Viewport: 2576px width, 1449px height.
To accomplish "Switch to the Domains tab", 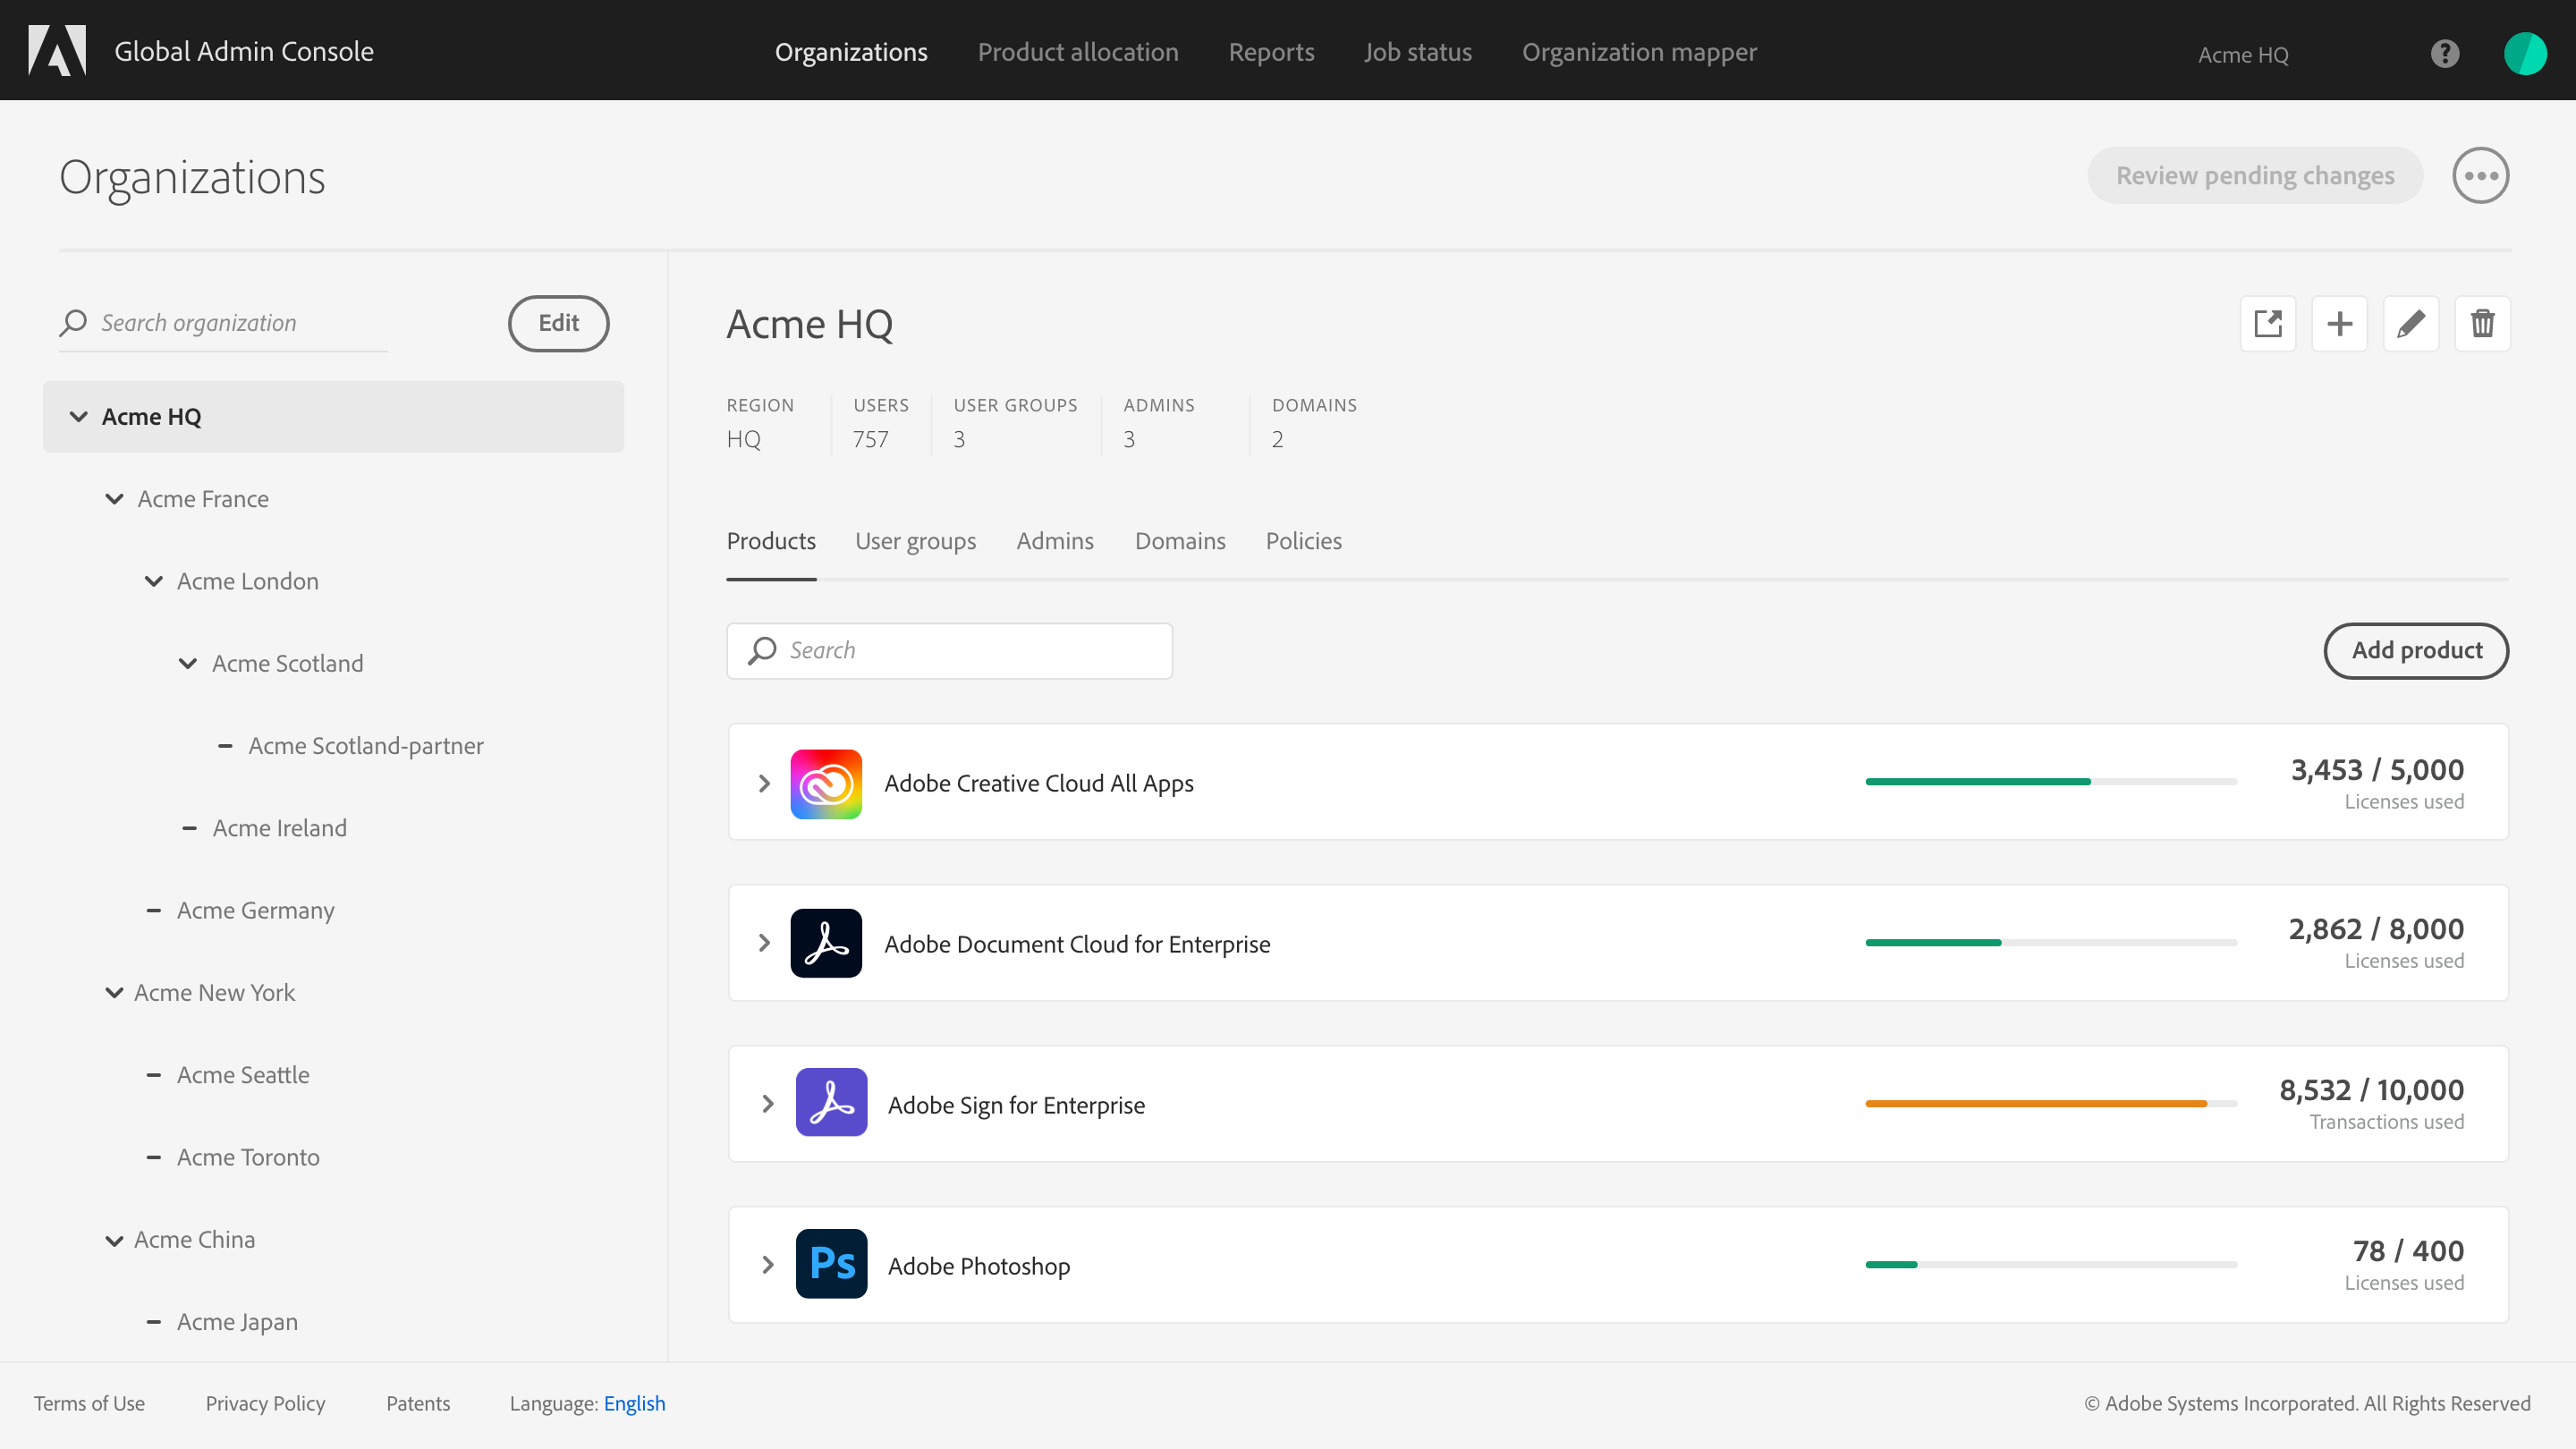I will point(1180,541).
